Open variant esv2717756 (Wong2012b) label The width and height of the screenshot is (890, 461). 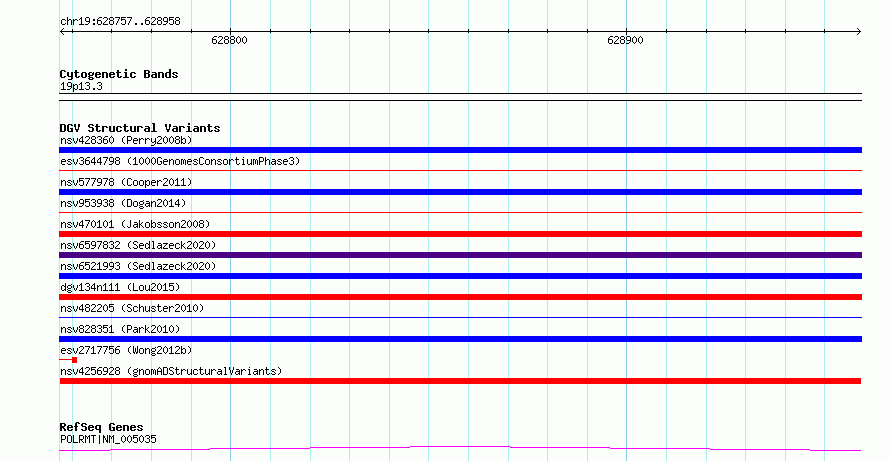pyautogui.click(x=126, y=350)
